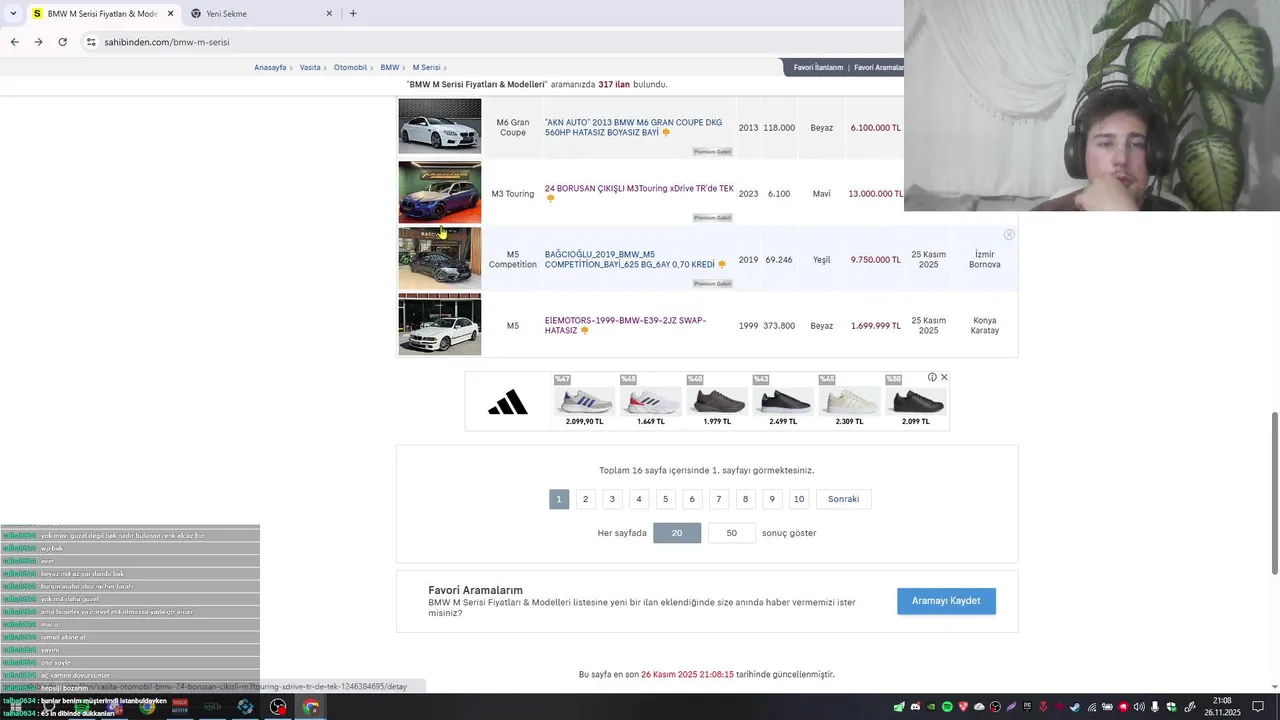The height and width of the screenshot is (720, 1280).
Task: Open the 1.979 TL shoe ad item
Action: tap(717, 401)
